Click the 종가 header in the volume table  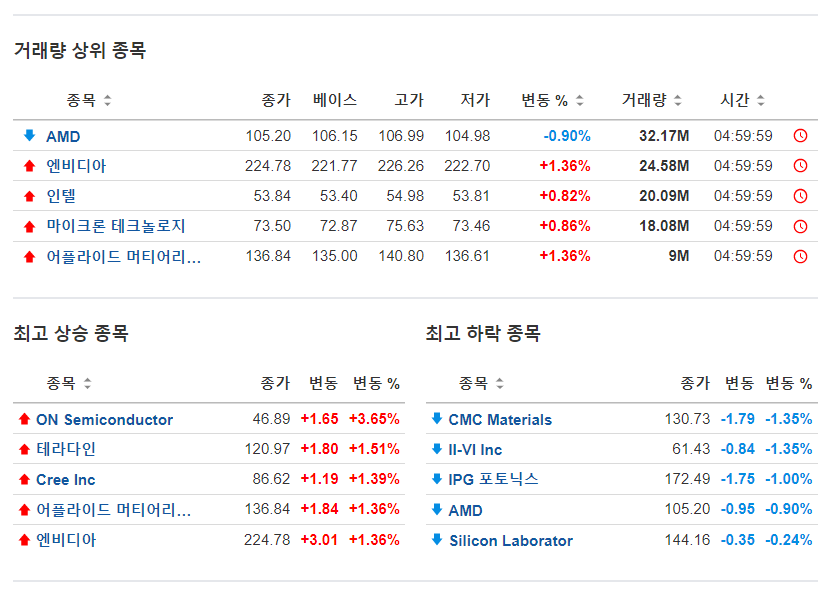(x=276, y=100)
